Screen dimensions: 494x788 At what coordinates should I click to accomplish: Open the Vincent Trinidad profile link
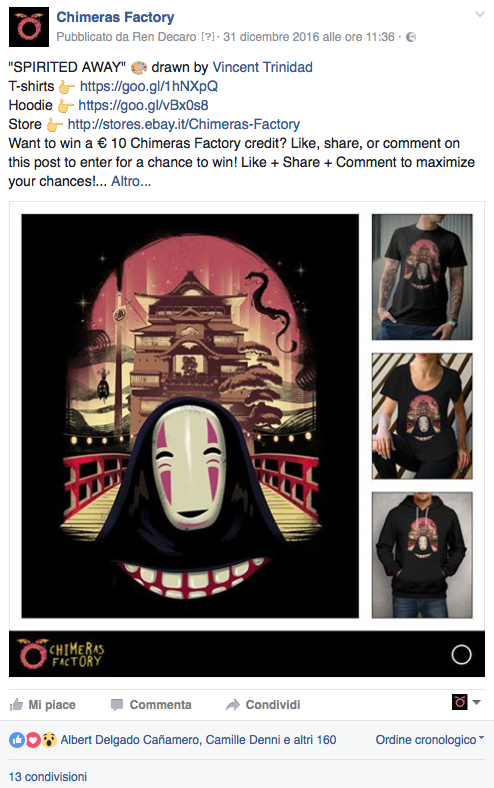[262, 67]
